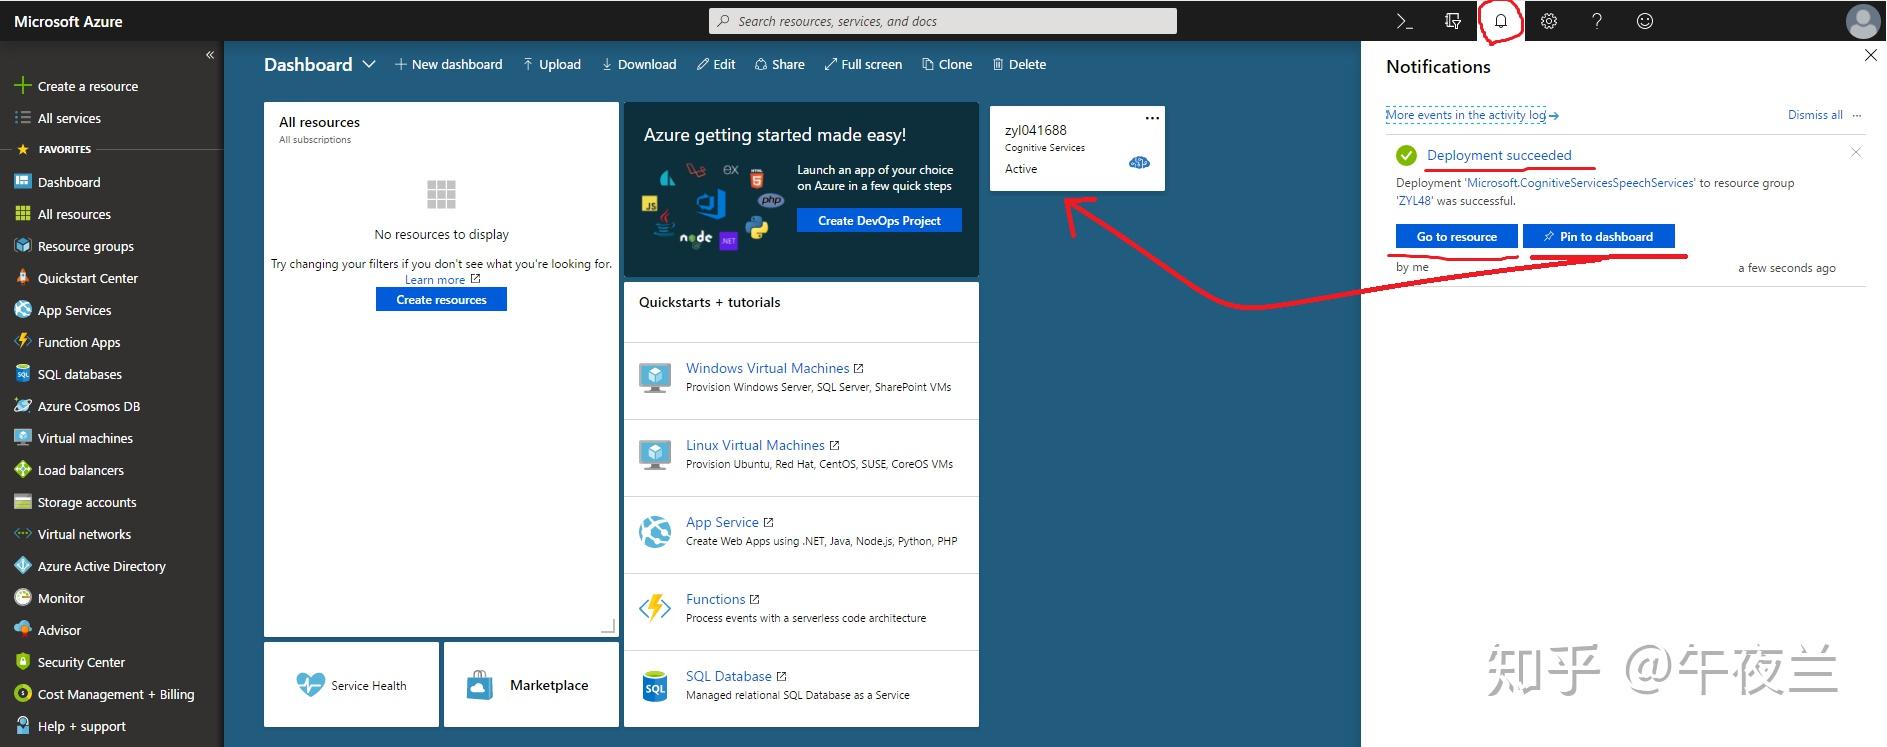Open the Marketplace tile
1887x747 pixels.
click(531, 685)
